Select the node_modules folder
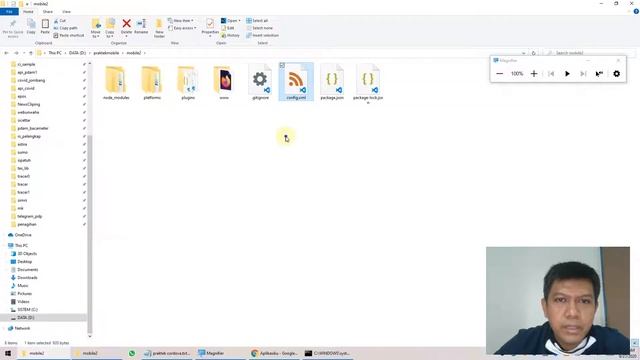Image resolution: width=640 pixels, height=360 pixels. coord(116,82)
